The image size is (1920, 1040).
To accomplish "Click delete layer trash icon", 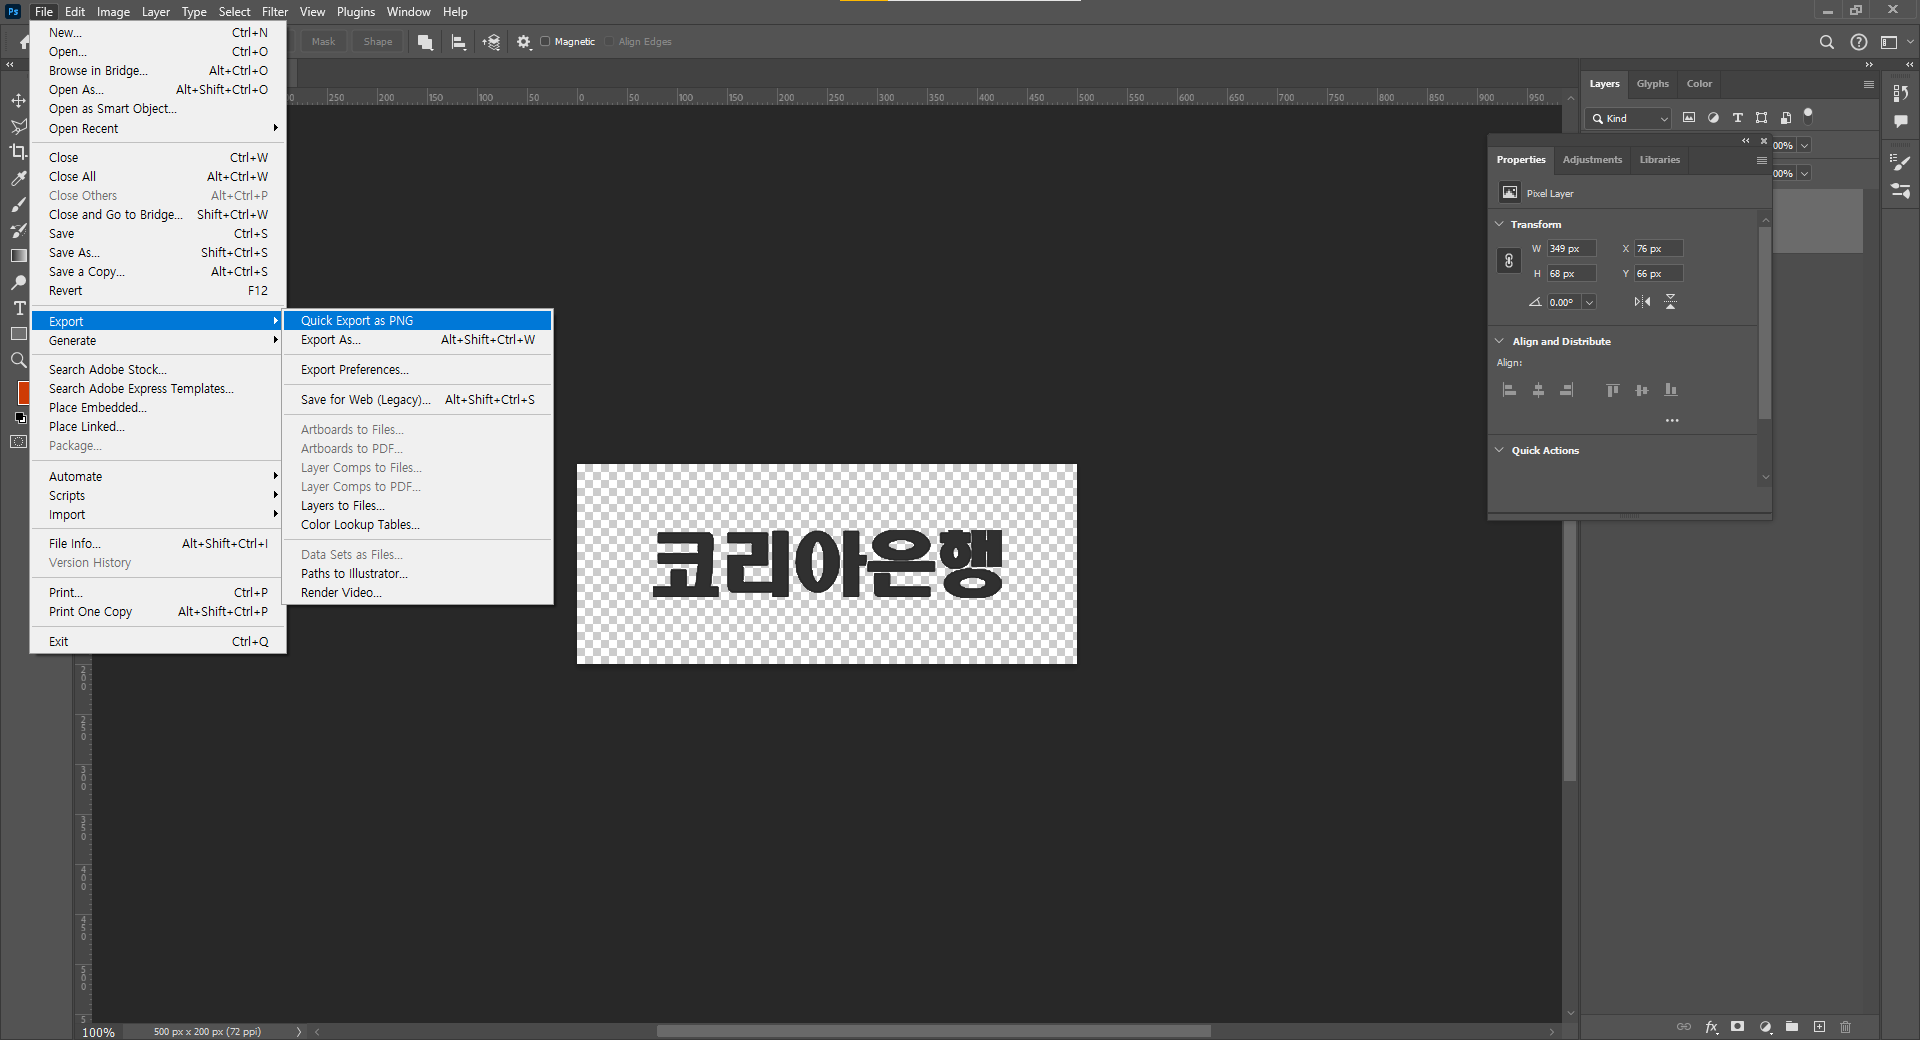I will (1846, 1027).
